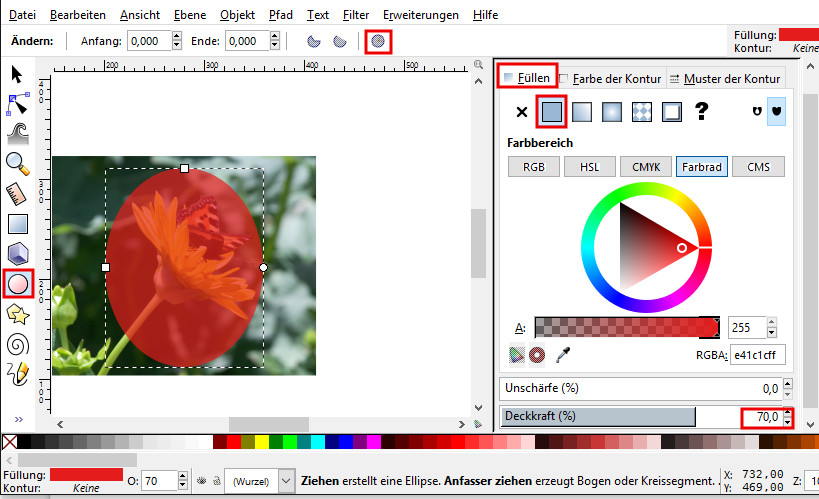The image size is (819, 499).
Task: Select the arrow selection tool
Action: (x=17, y=74)
